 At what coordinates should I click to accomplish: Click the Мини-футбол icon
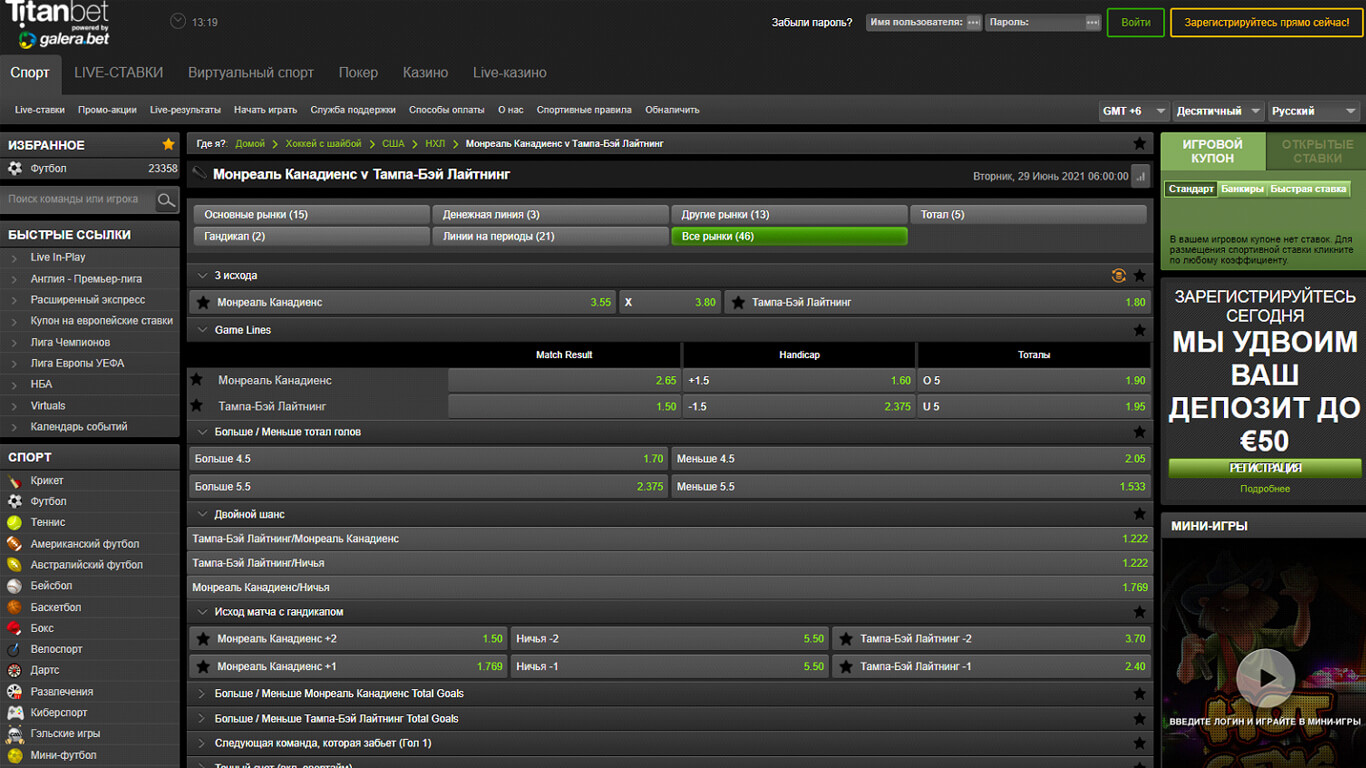[15, 755]
